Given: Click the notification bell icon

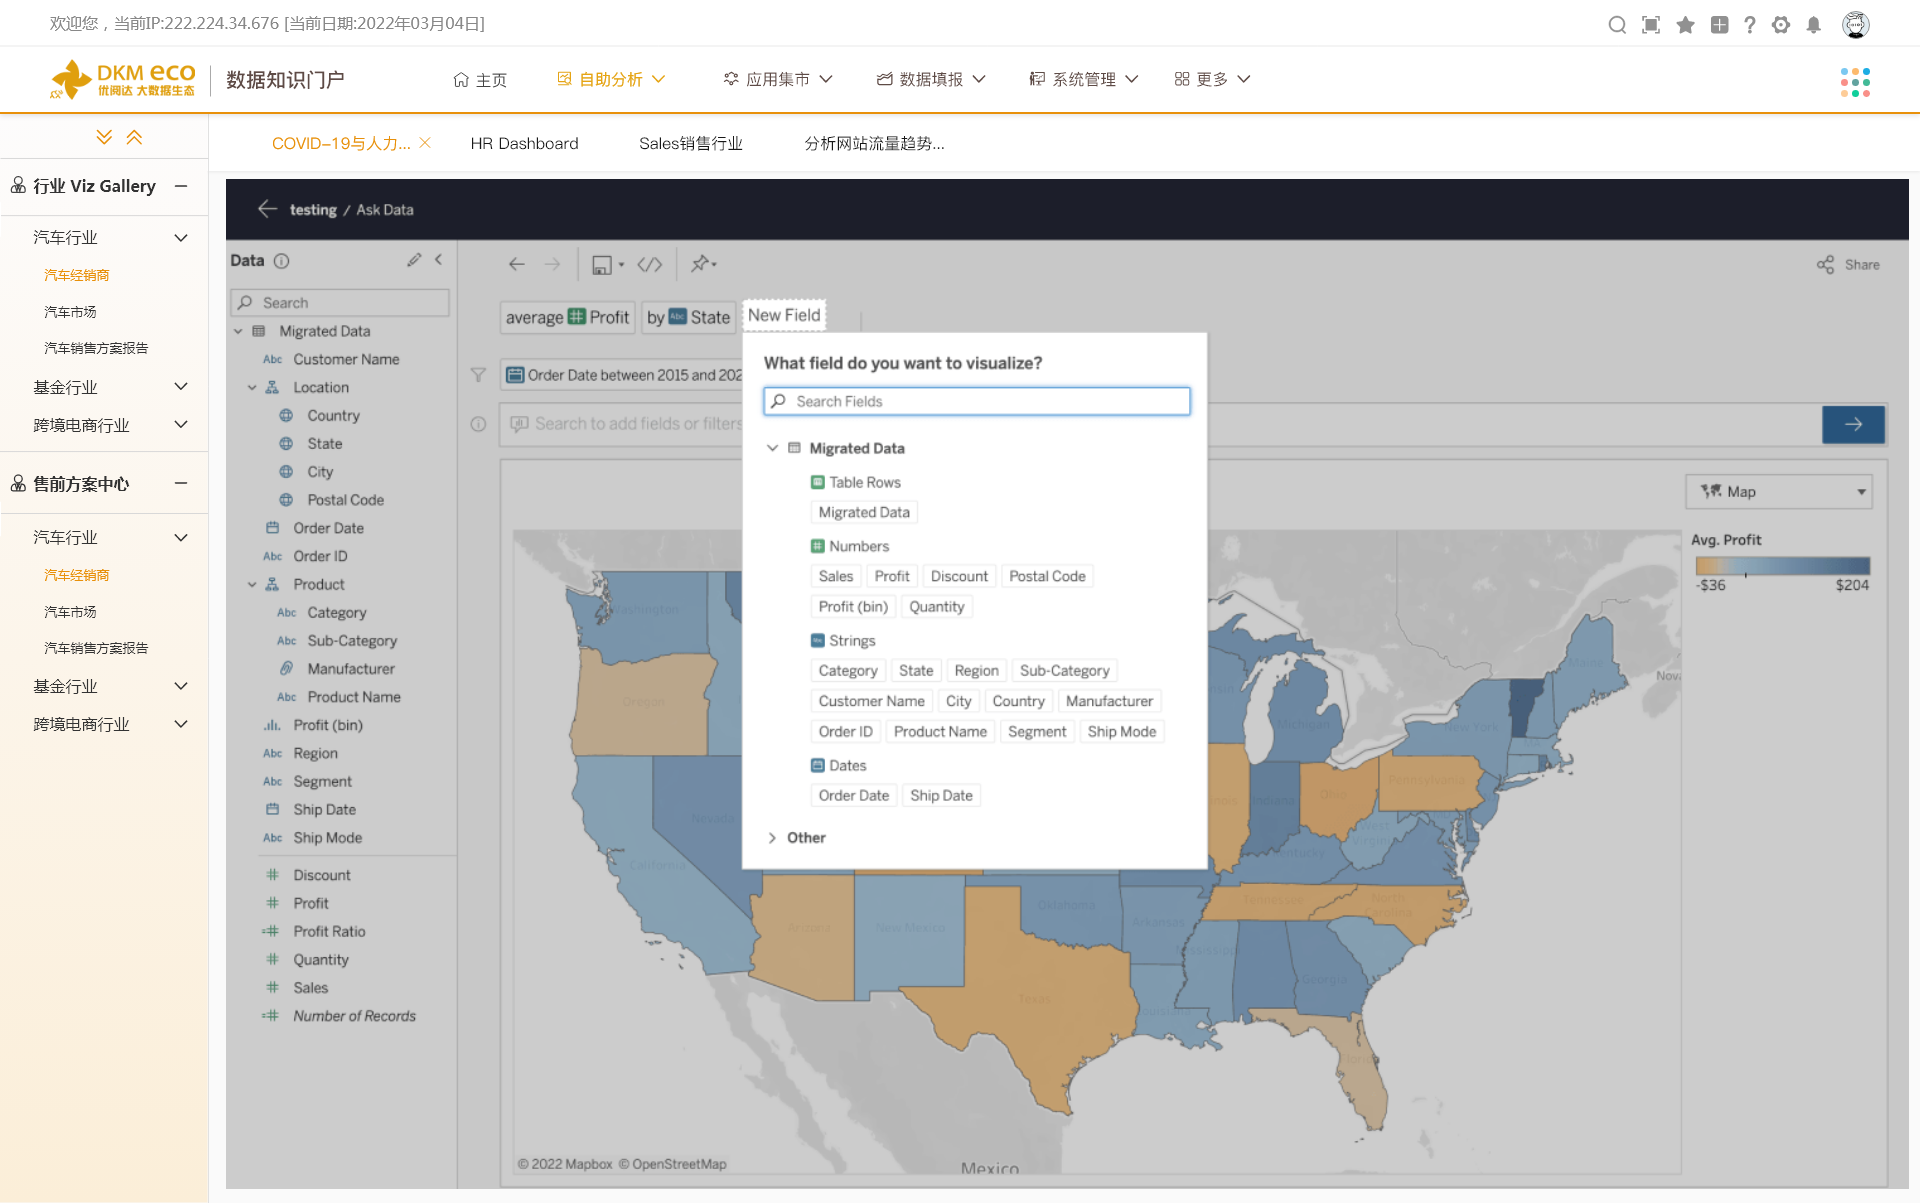Looking at the screenshot, I should (x=1814, y=25).
